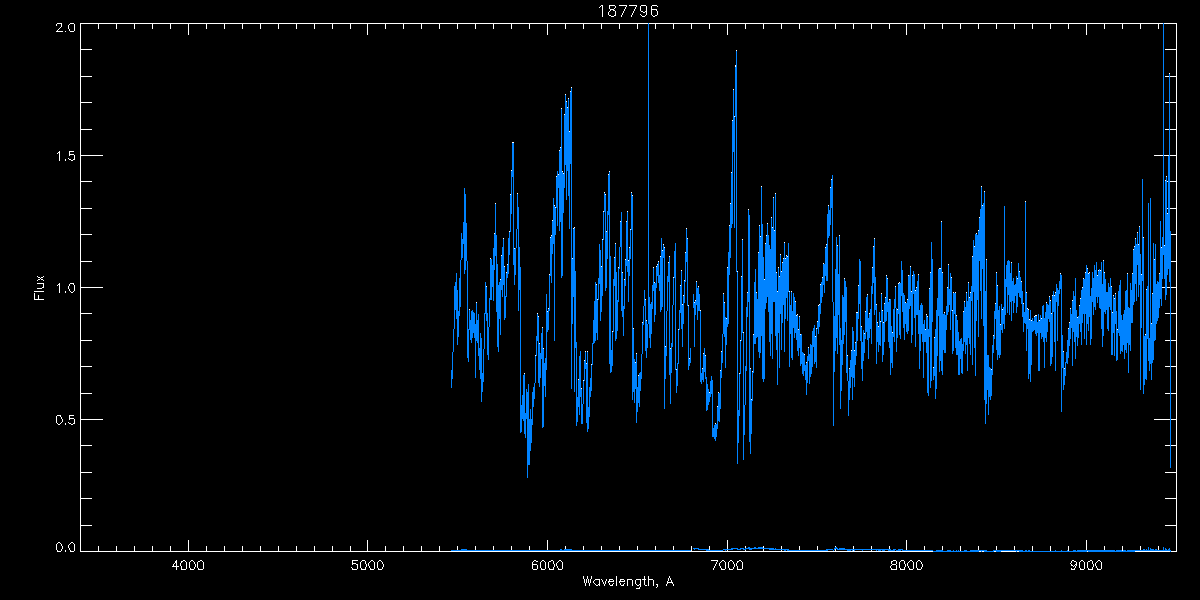Click the y-axis tick label 0.5
This screenshot has width=1200, height=600.
point(66,419)
